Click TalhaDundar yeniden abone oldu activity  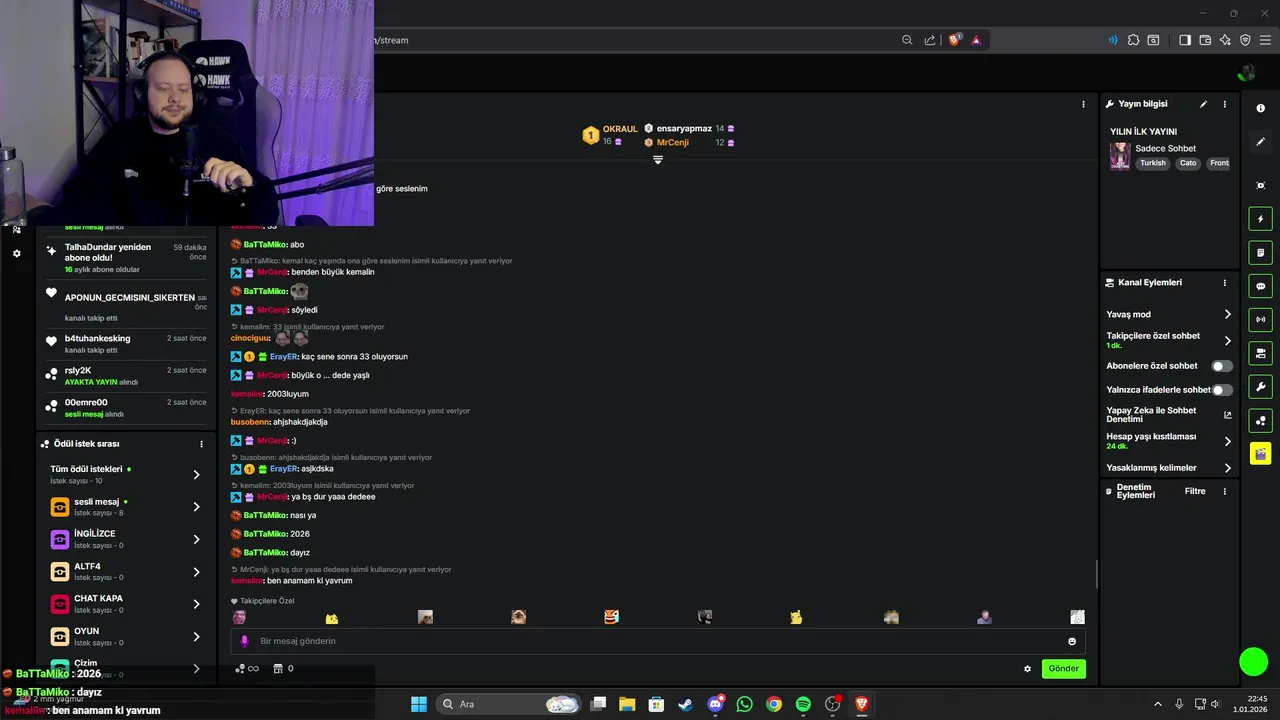click(x=126, y=258)
